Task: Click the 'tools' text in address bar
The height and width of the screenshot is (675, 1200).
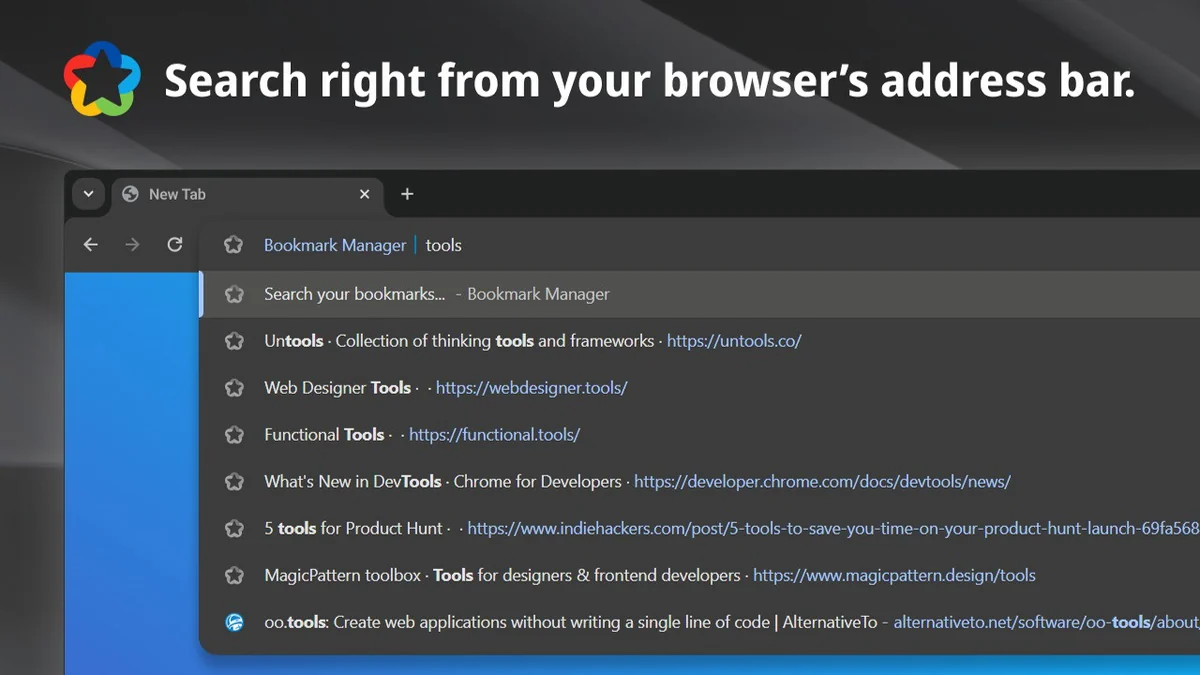Action: pos(444,245)
